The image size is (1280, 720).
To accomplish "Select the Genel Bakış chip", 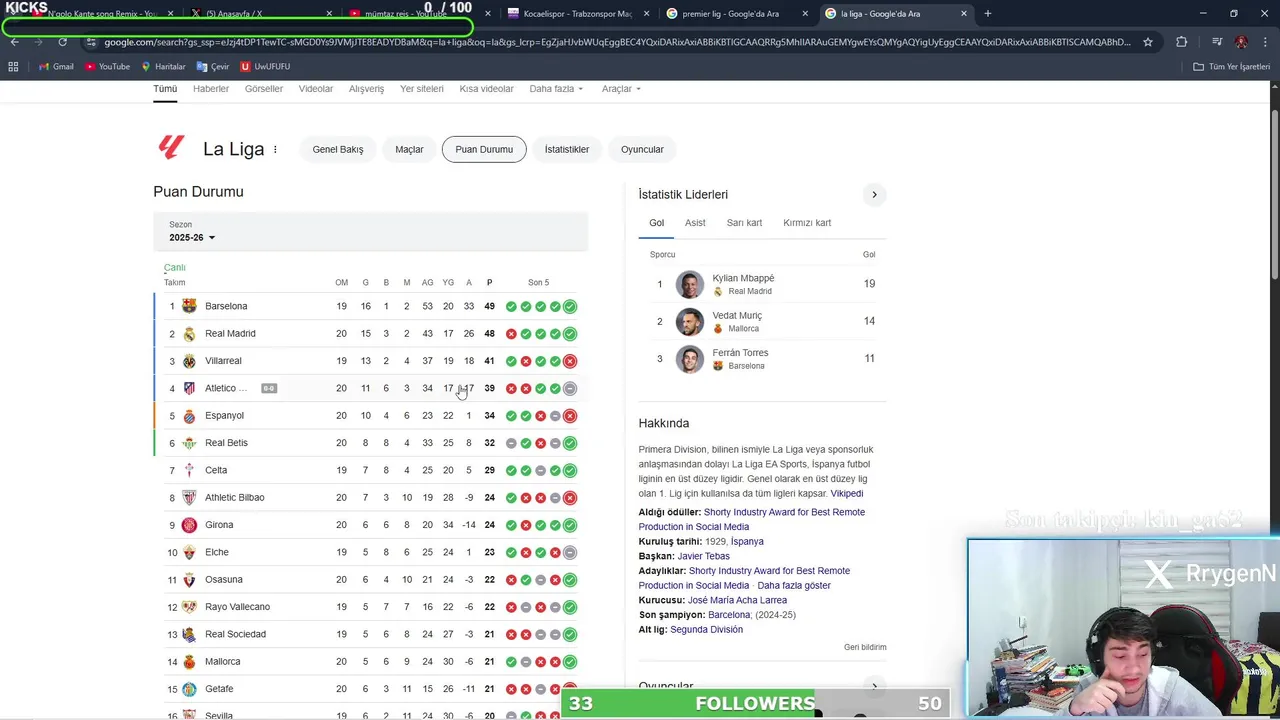I will [x=338, y=149].
